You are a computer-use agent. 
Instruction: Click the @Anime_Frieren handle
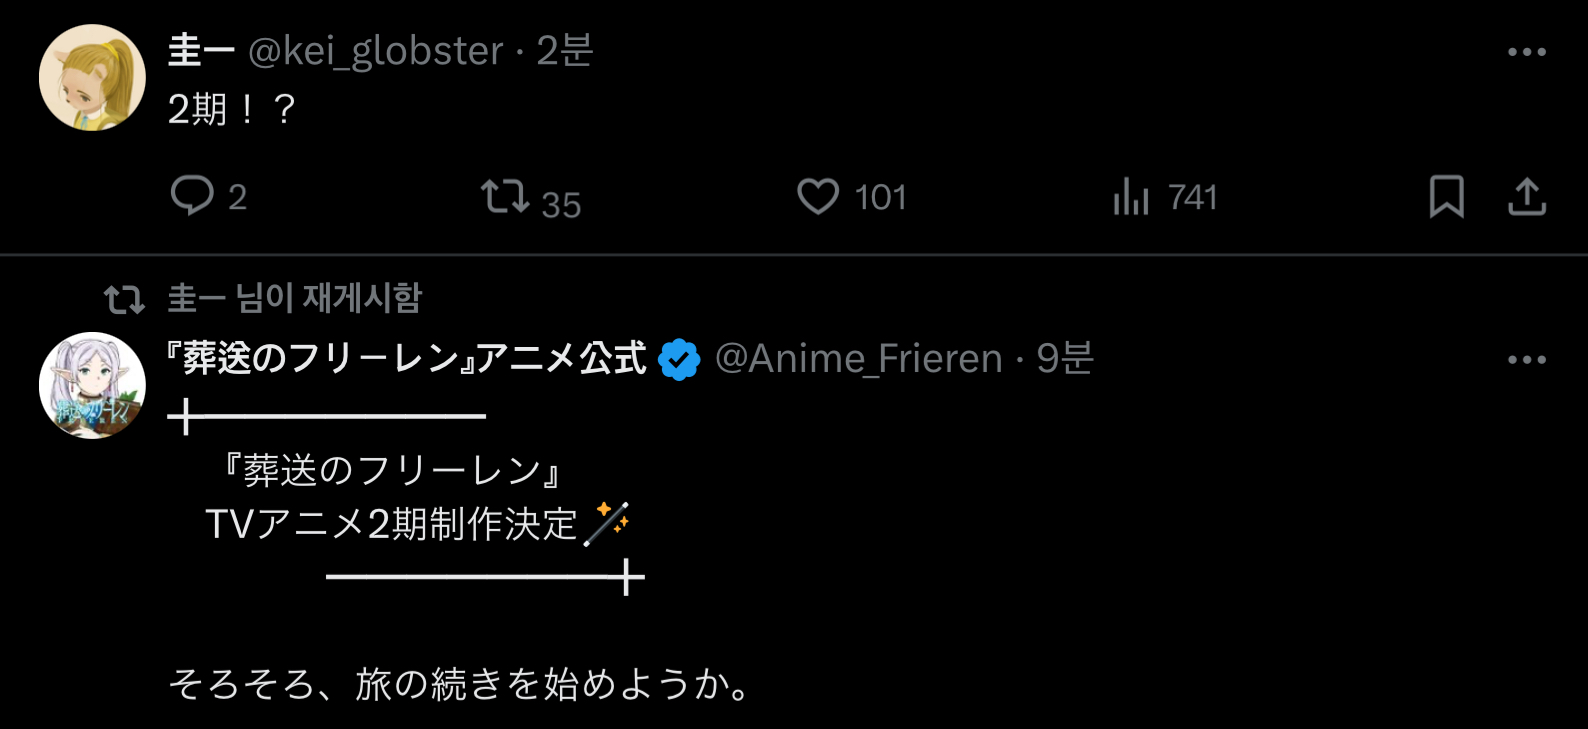pyautogui.click(x=858, y=359)
